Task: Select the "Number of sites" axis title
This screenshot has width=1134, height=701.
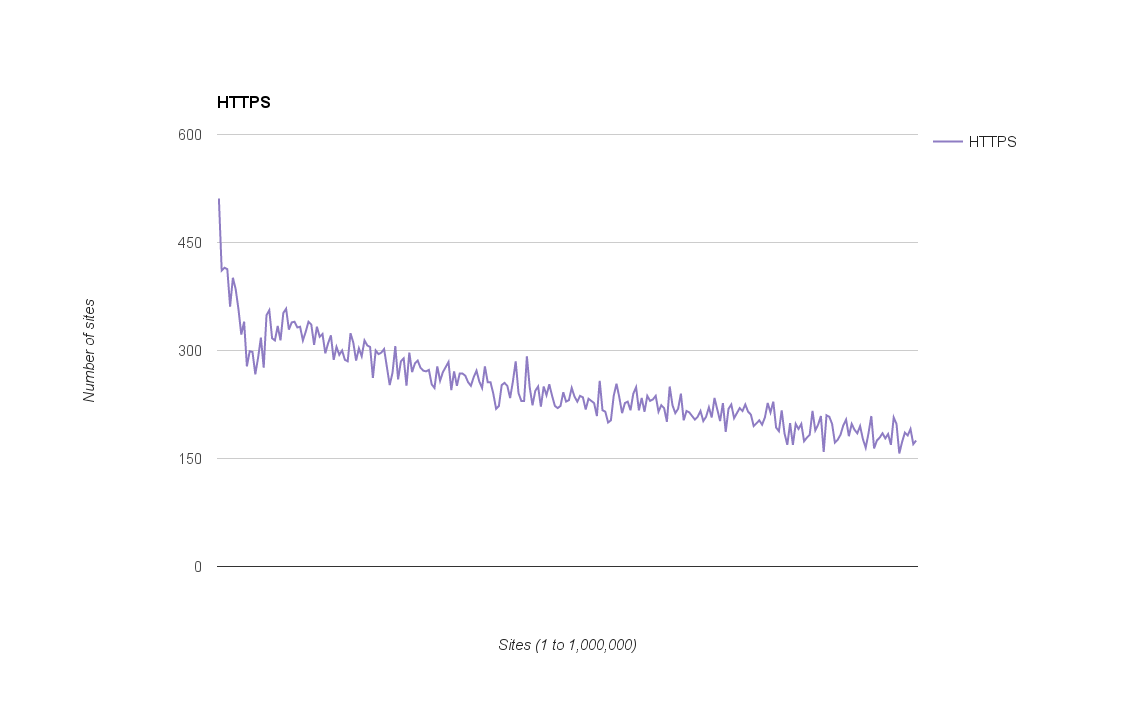Action: coord(89,350)
